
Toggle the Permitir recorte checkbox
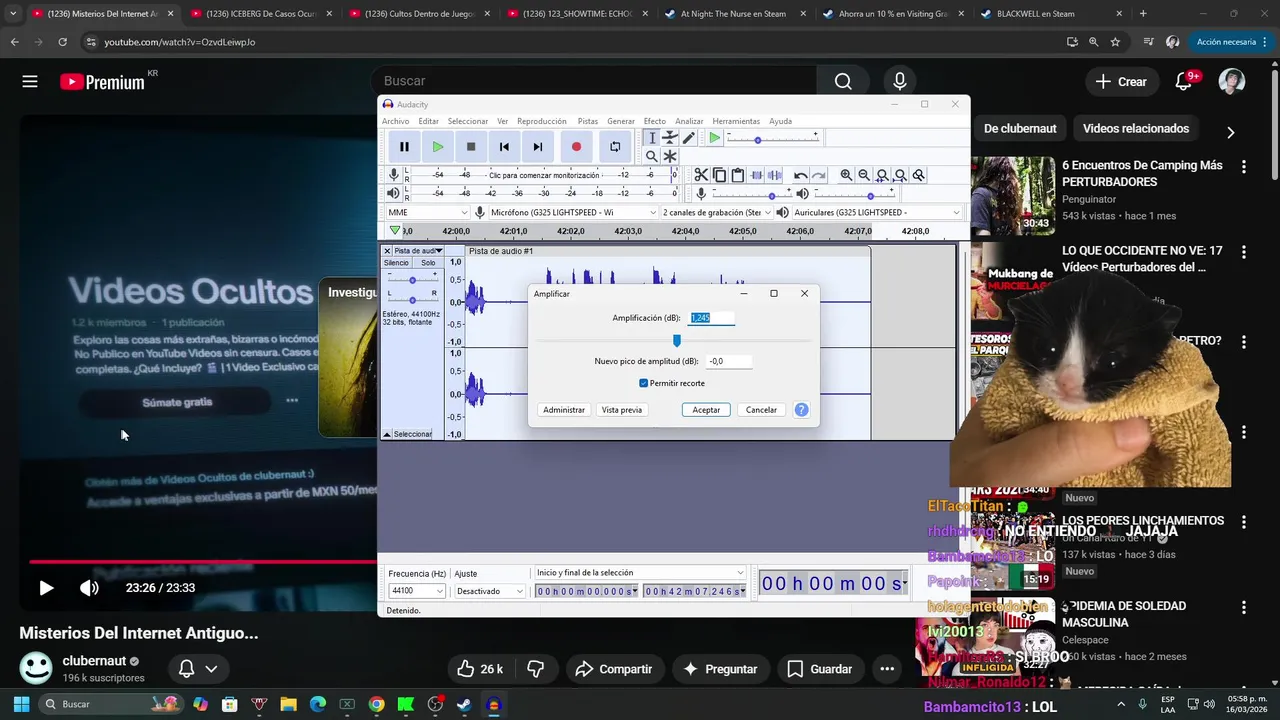643,383
